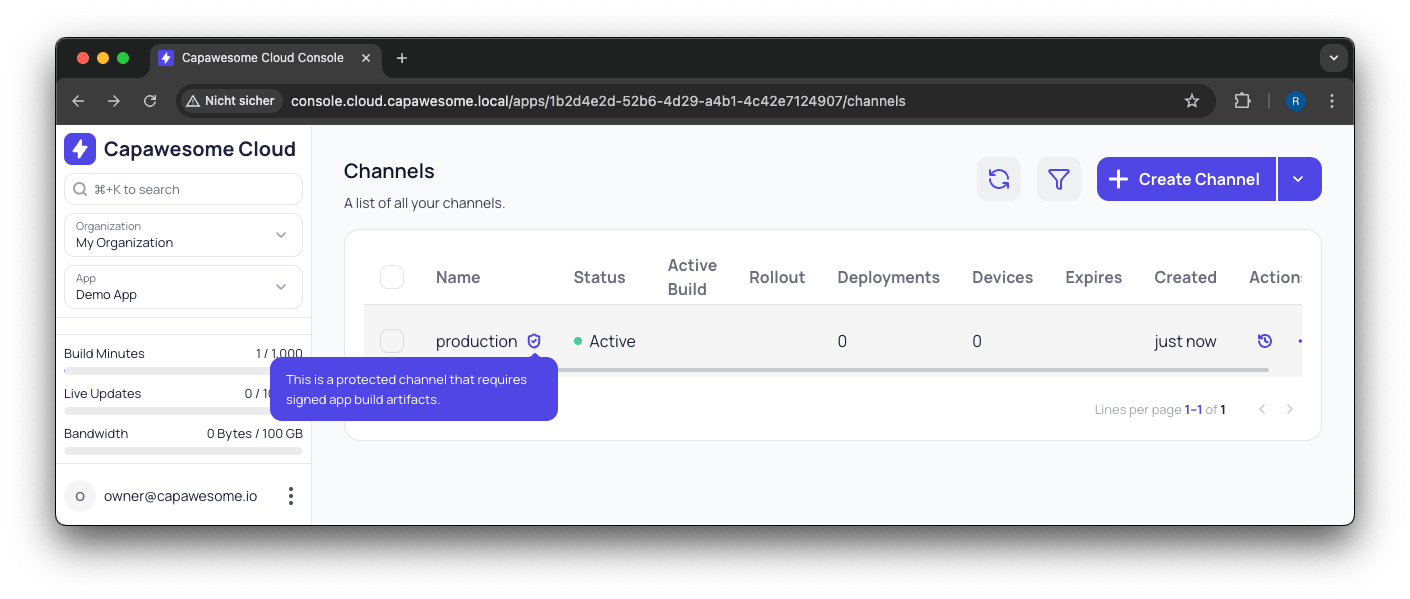
Task: Click the protected channel shield icon
Action: (x=534, y=341)
